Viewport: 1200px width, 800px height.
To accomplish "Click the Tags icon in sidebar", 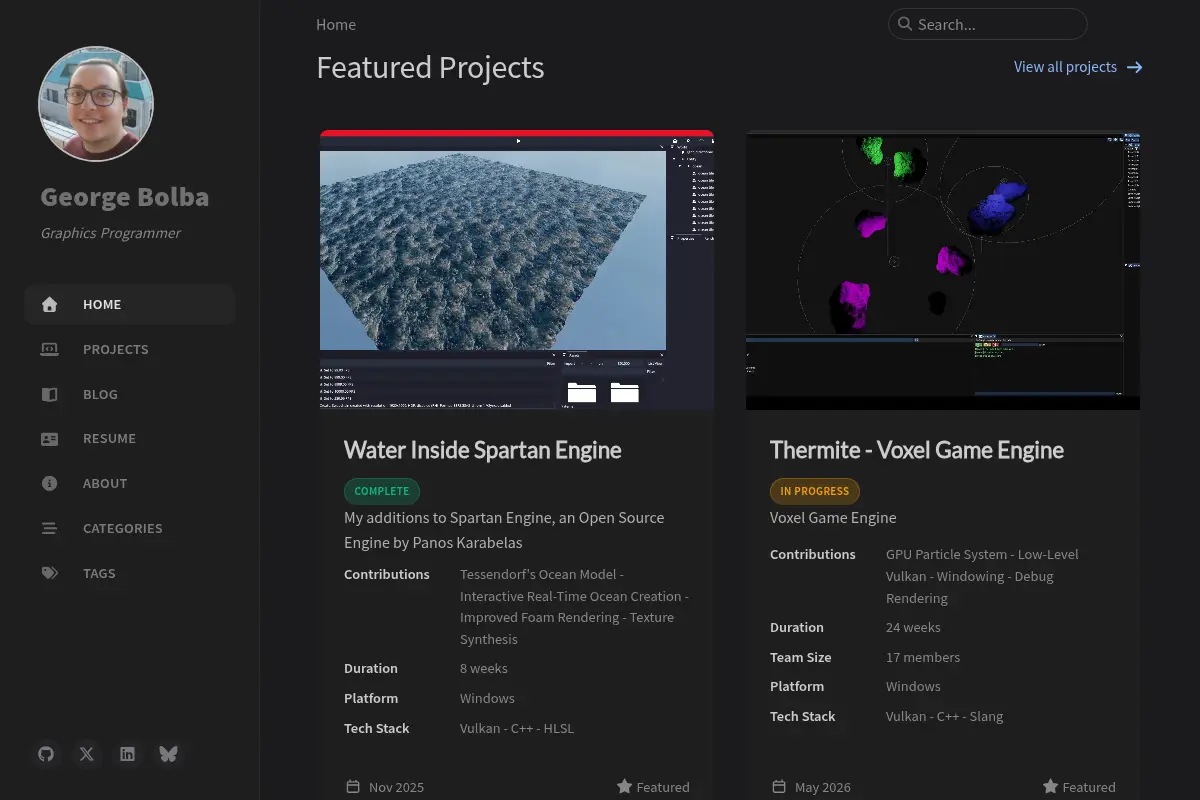I will click(x=49, y=573).
